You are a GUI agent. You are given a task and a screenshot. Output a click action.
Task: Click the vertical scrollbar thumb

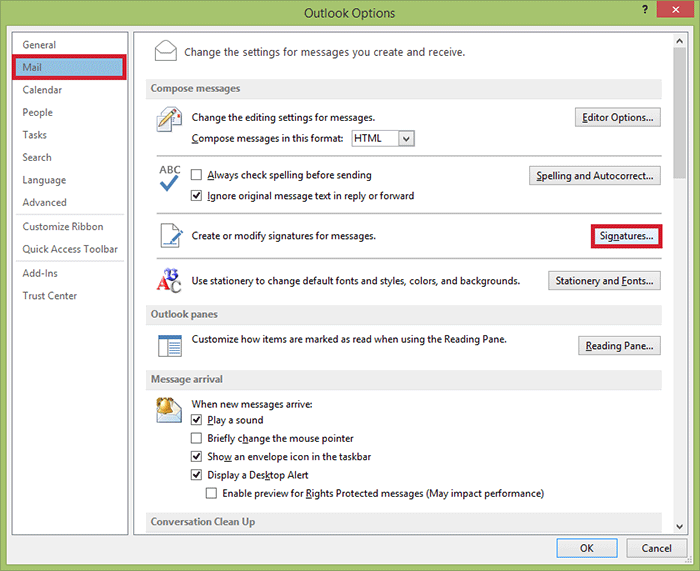tap(679, 113)
